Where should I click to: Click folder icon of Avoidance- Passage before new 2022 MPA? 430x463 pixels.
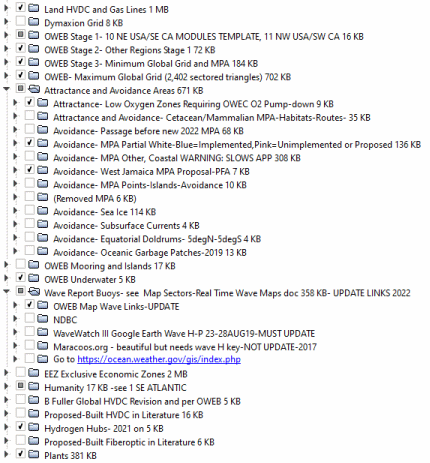[x=42, y=129]
